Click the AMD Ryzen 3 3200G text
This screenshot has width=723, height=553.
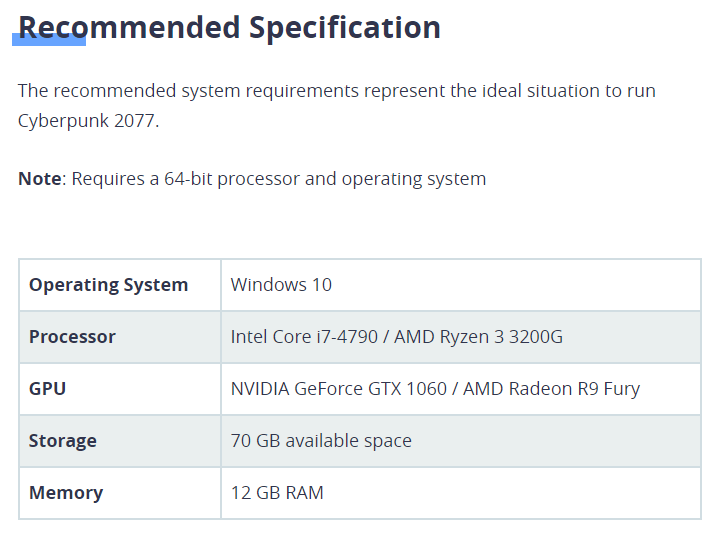click(478, 337)
